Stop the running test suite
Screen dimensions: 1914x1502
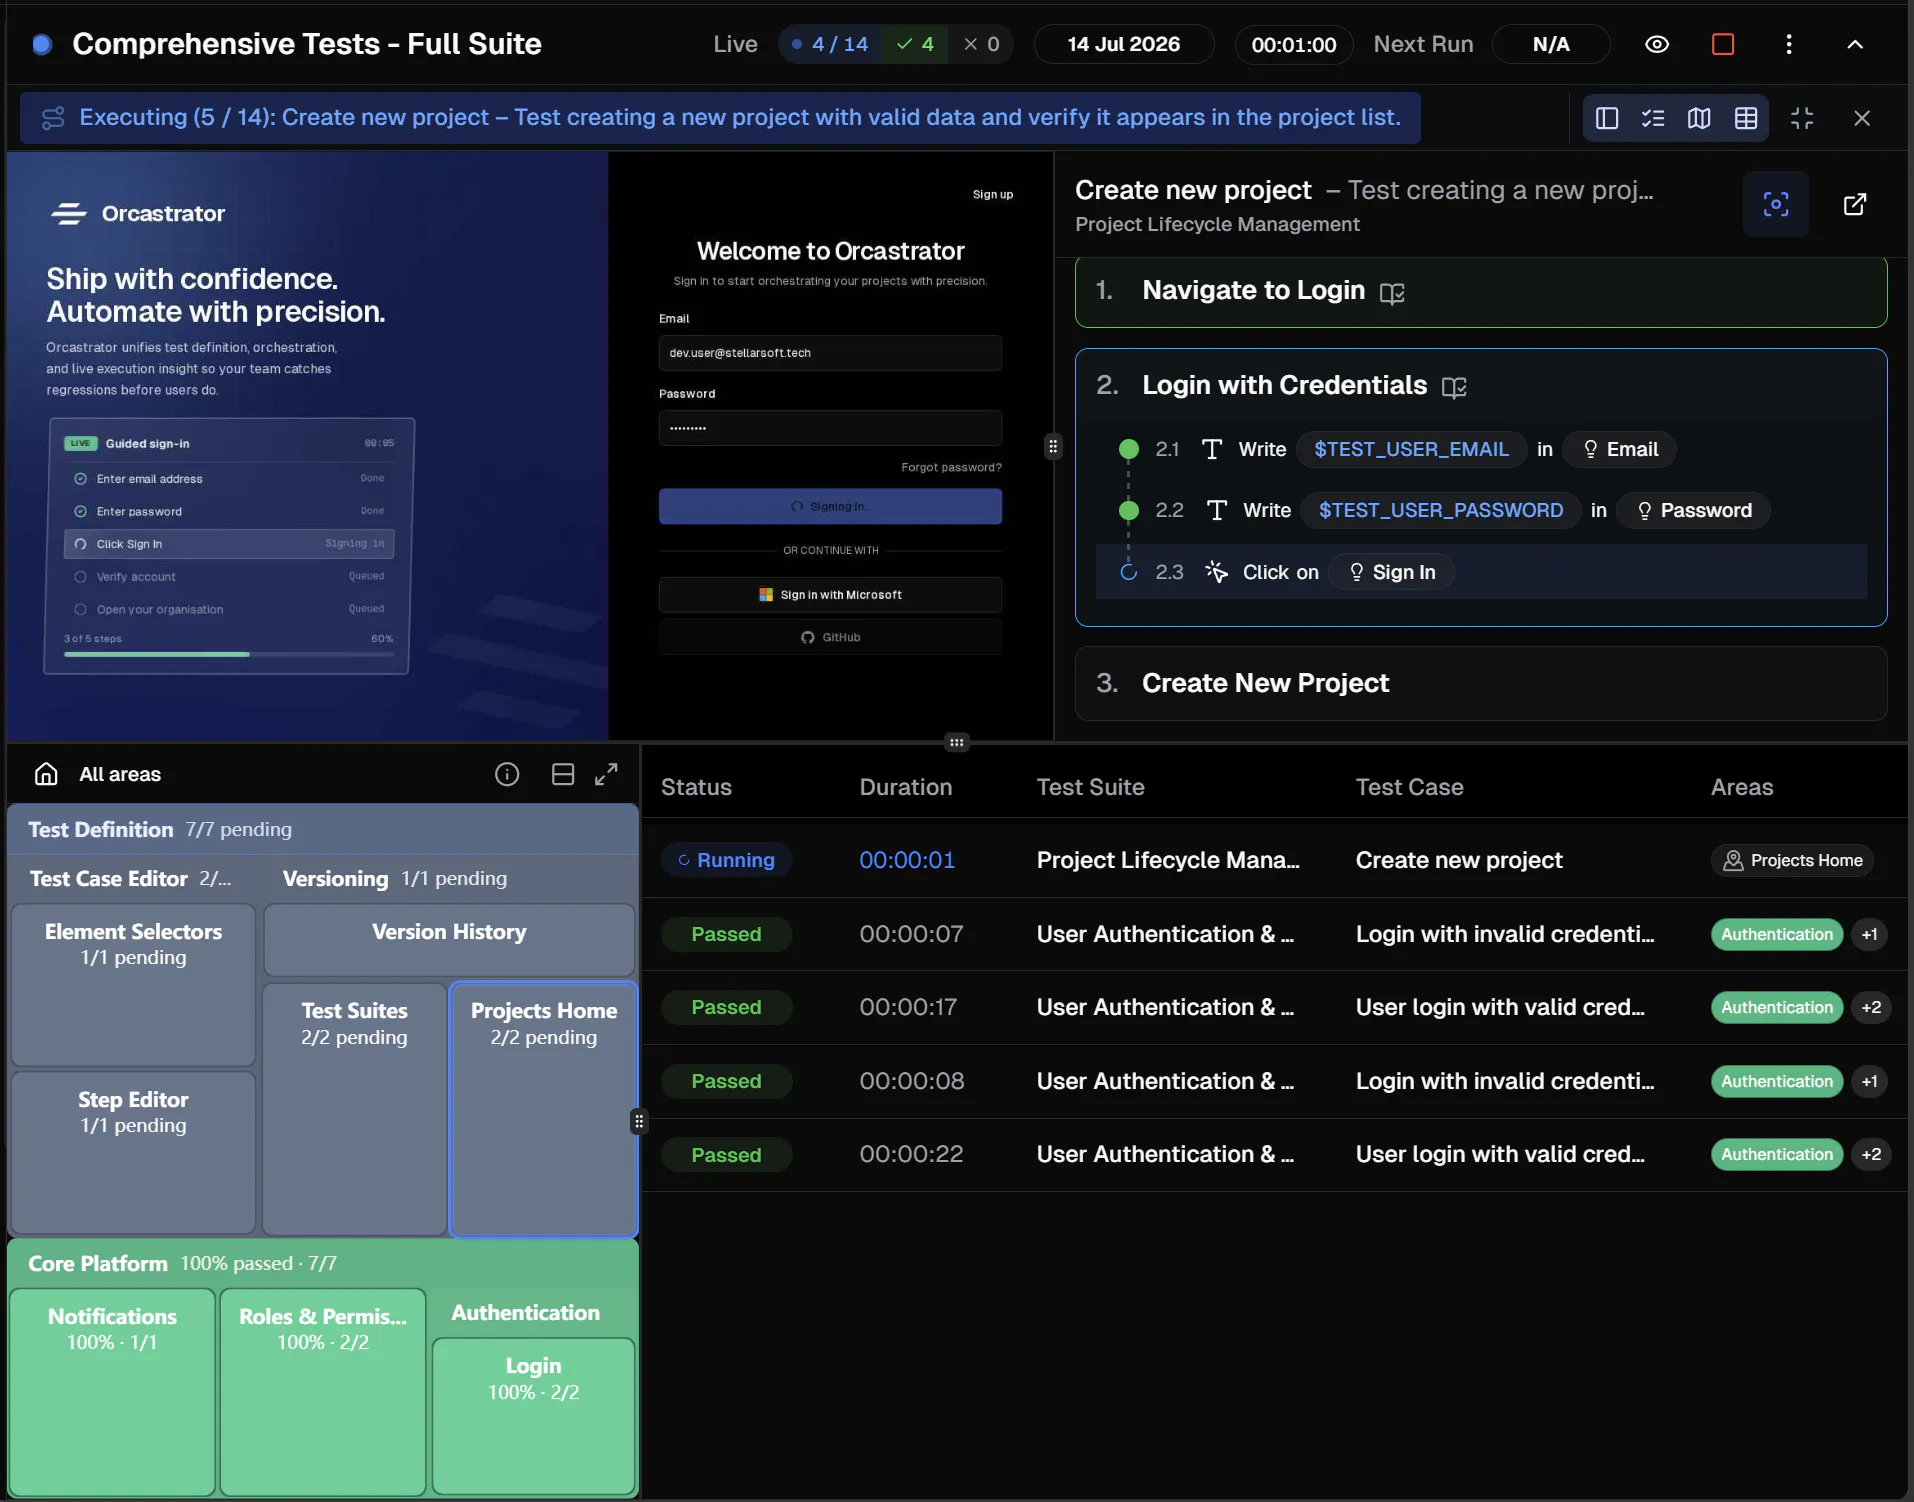tap(1723, 44)
